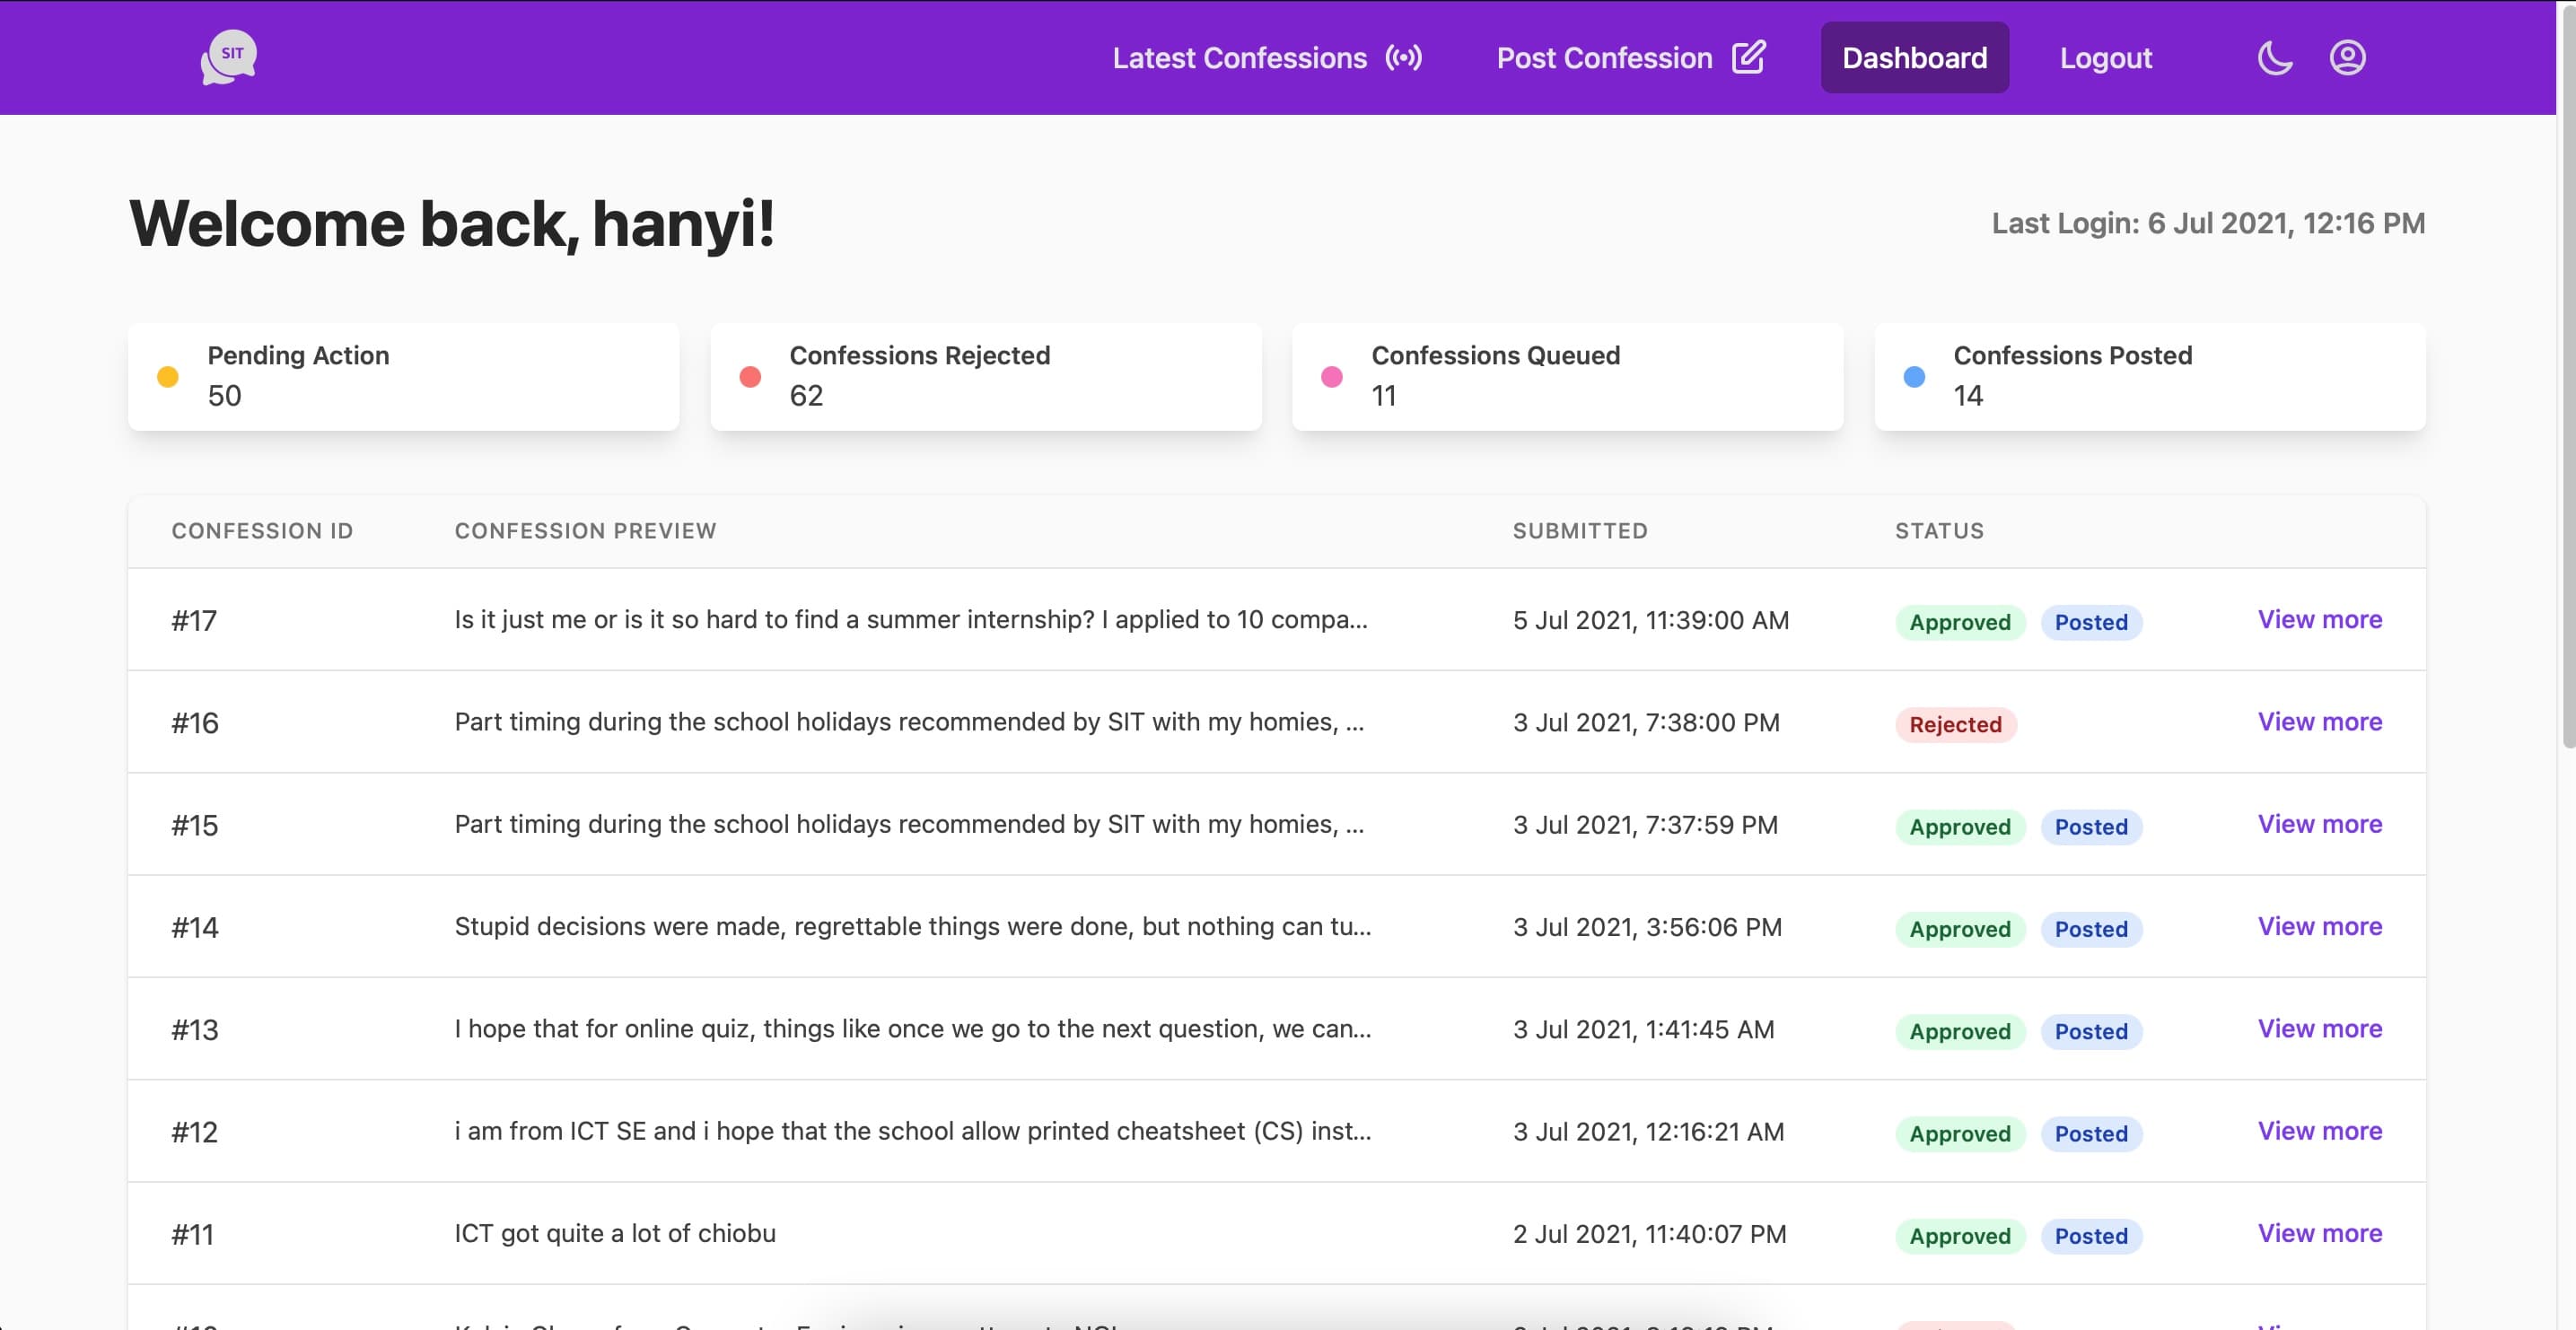Click the date 3 Jul 2021, 7:38:00 PM
Screen dimensions: 2576x1330
[1646, 722]
